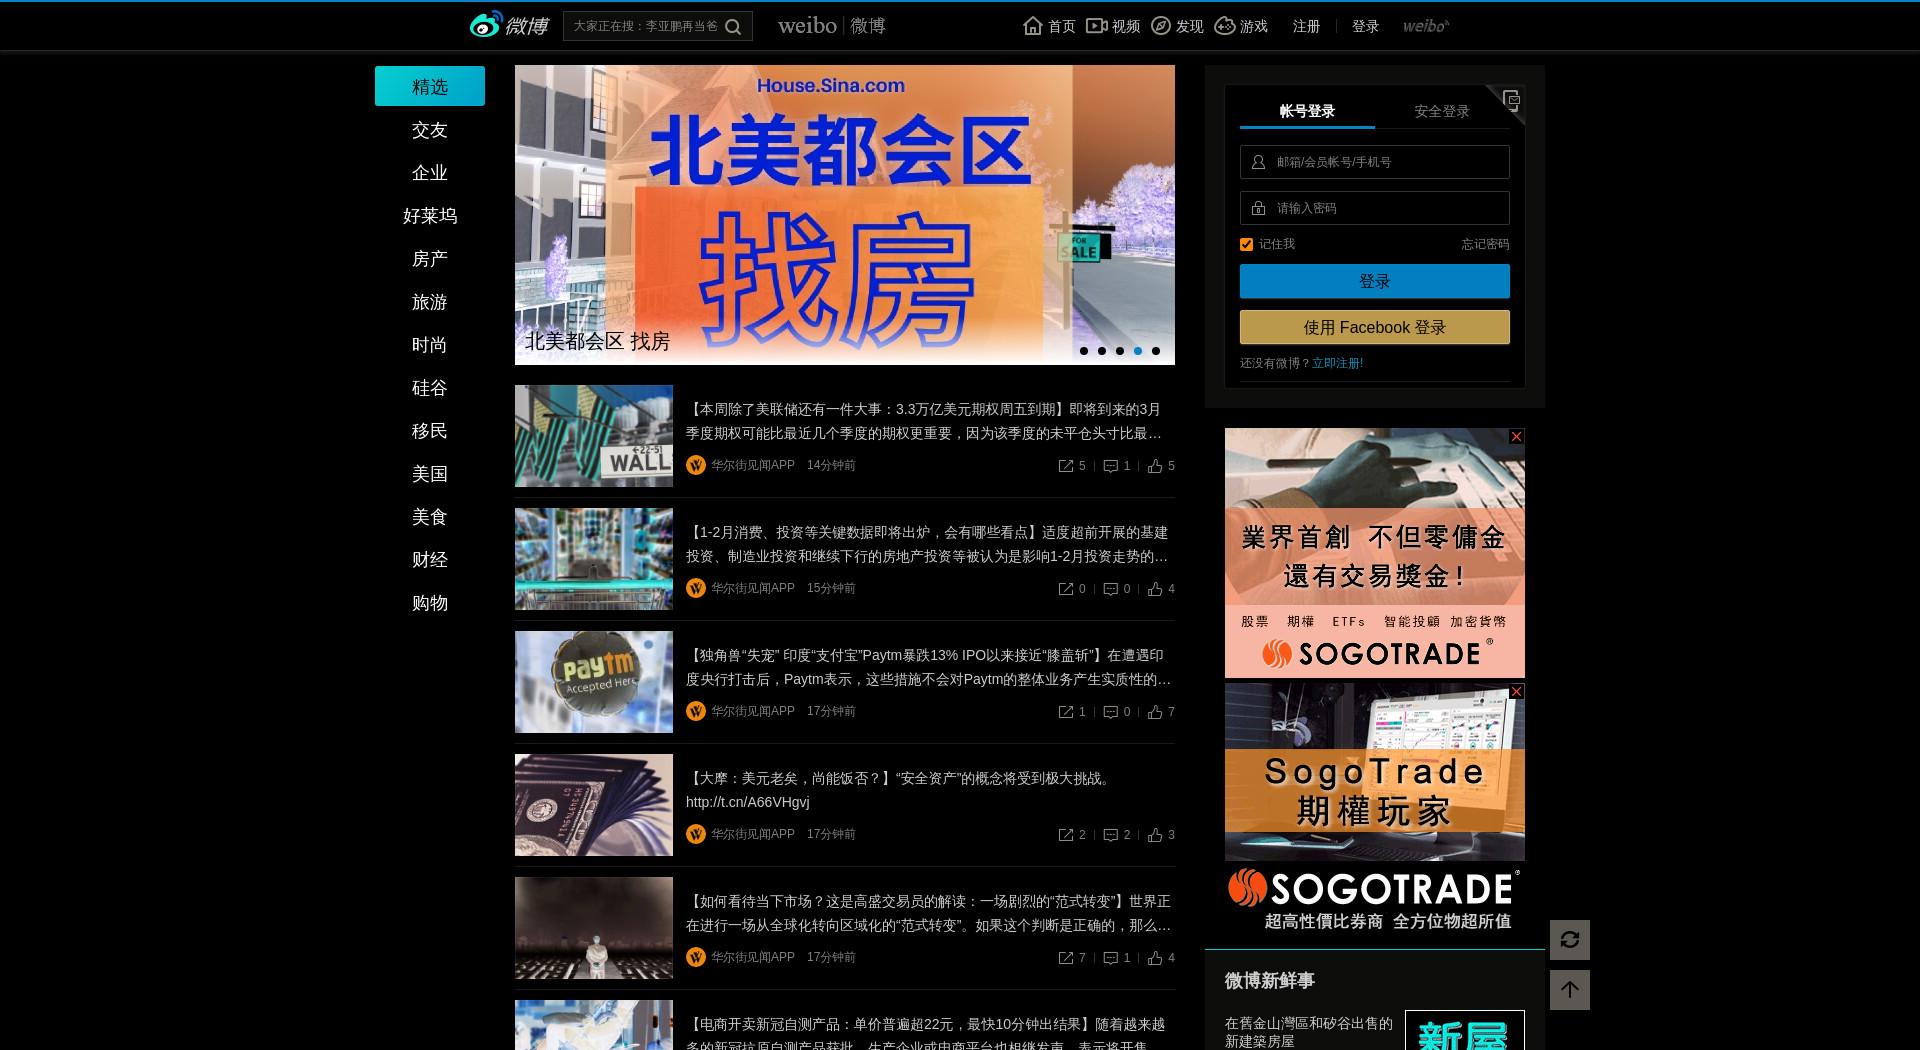
Task: Focus the 请输入密码 password field
Action: click(x=1375, y=208)
